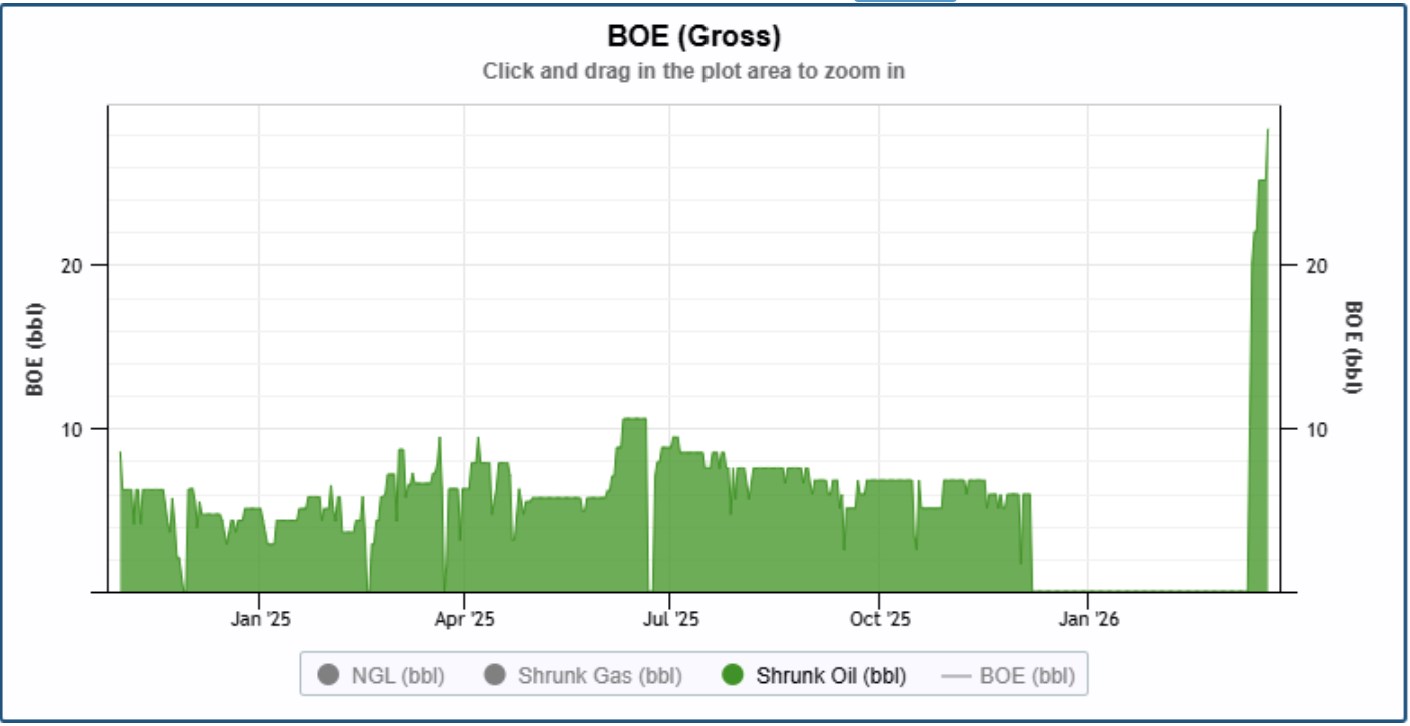1410x726 pixels.
Task: Click the zoom instruction subtitle text
Action: (x=694, y=71)
